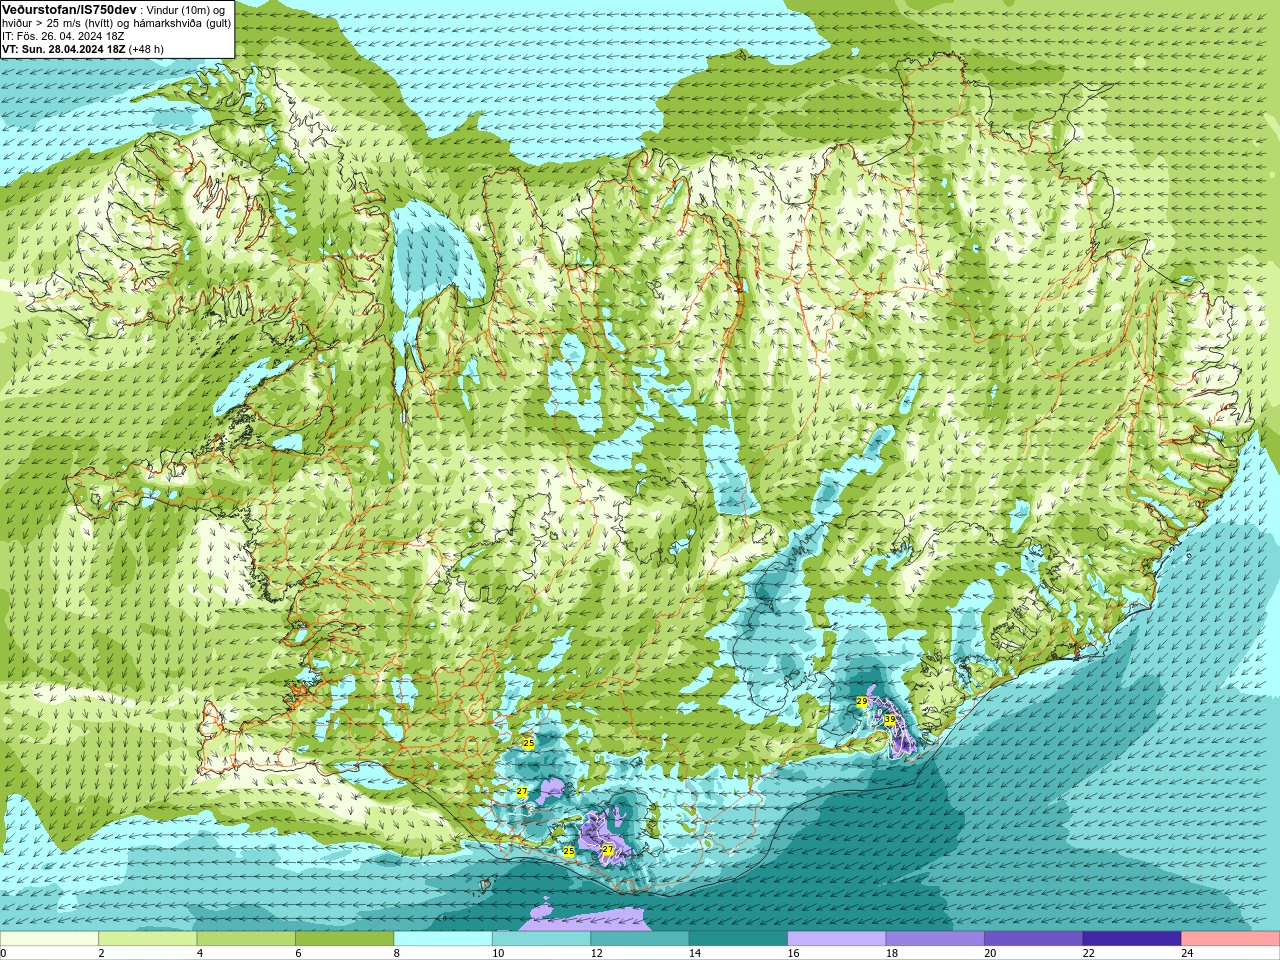The image size is (1280, 960).
Task: Click the 'IT: Fös. 26. 04. 2024 18Z' line
Action: (64, 36)
